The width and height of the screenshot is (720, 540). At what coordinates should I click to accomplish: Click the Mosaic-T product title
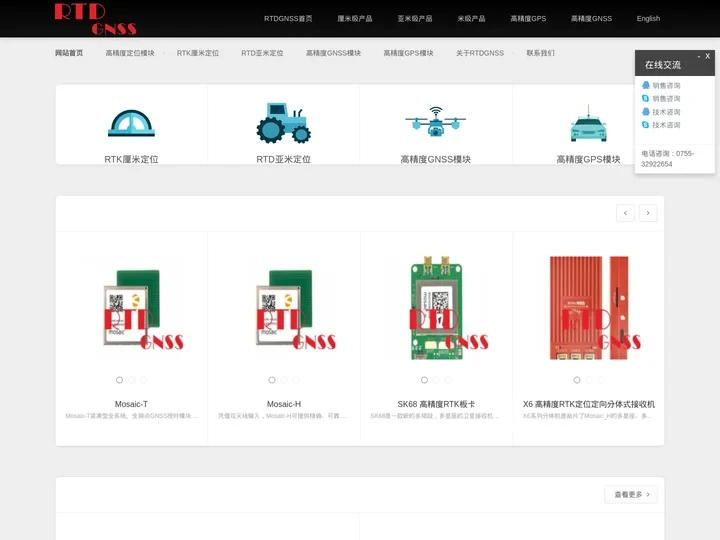(131, 404)
